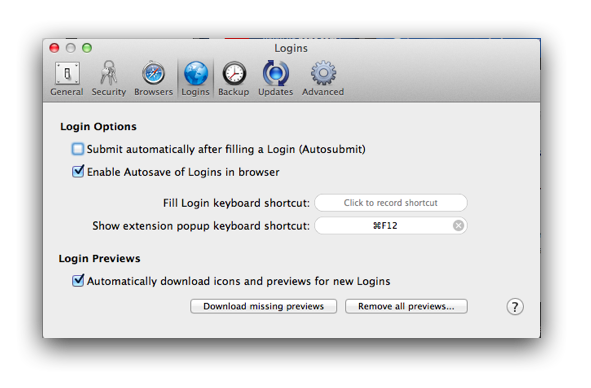Open the Backup clock pane
The image size is (591, 388).
click(234, 78)
